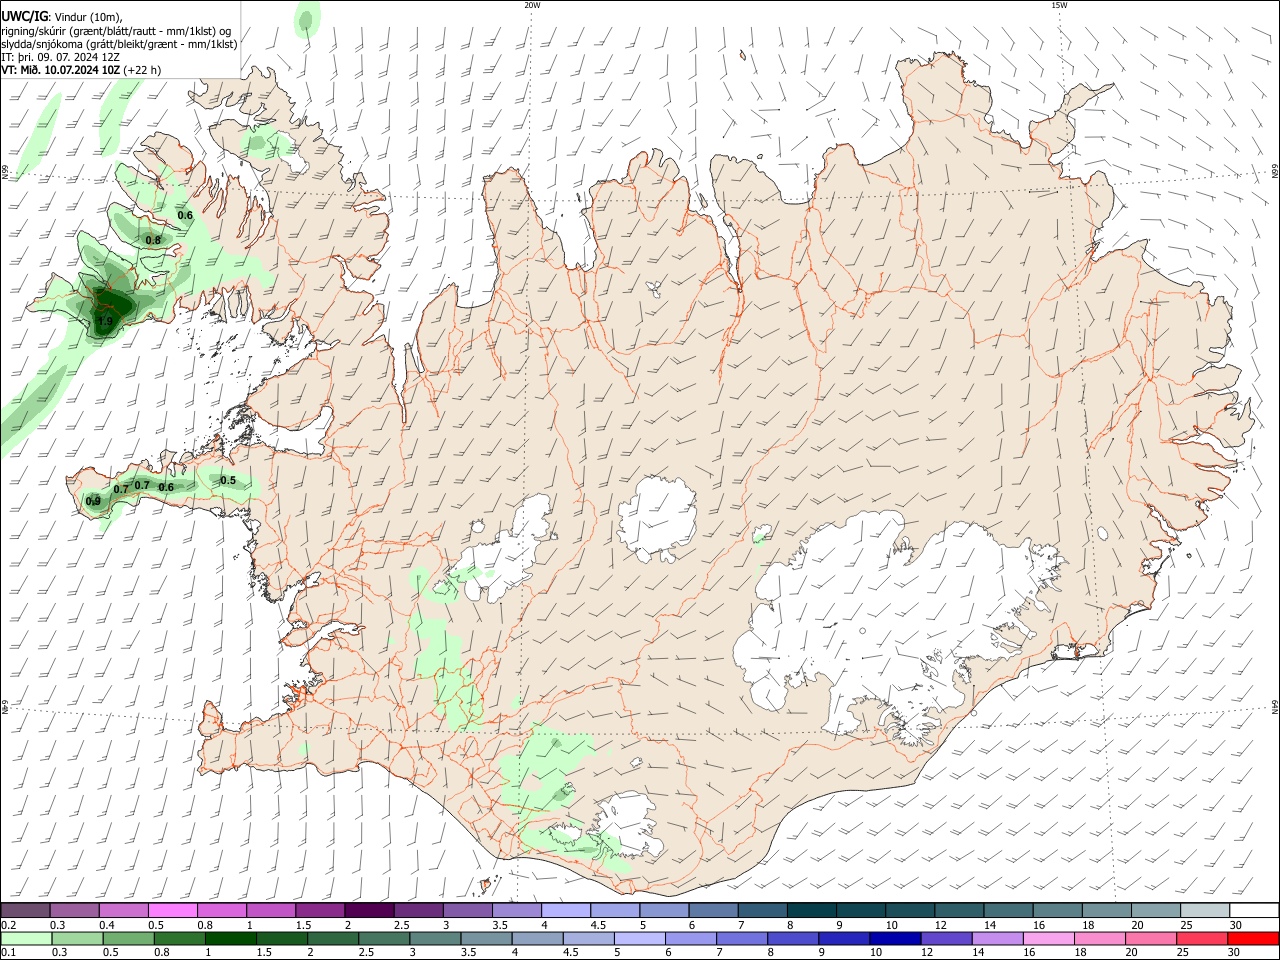Click the rigning/skúrir legend description line
The image size is (1280, 960).
coord(116,31)
